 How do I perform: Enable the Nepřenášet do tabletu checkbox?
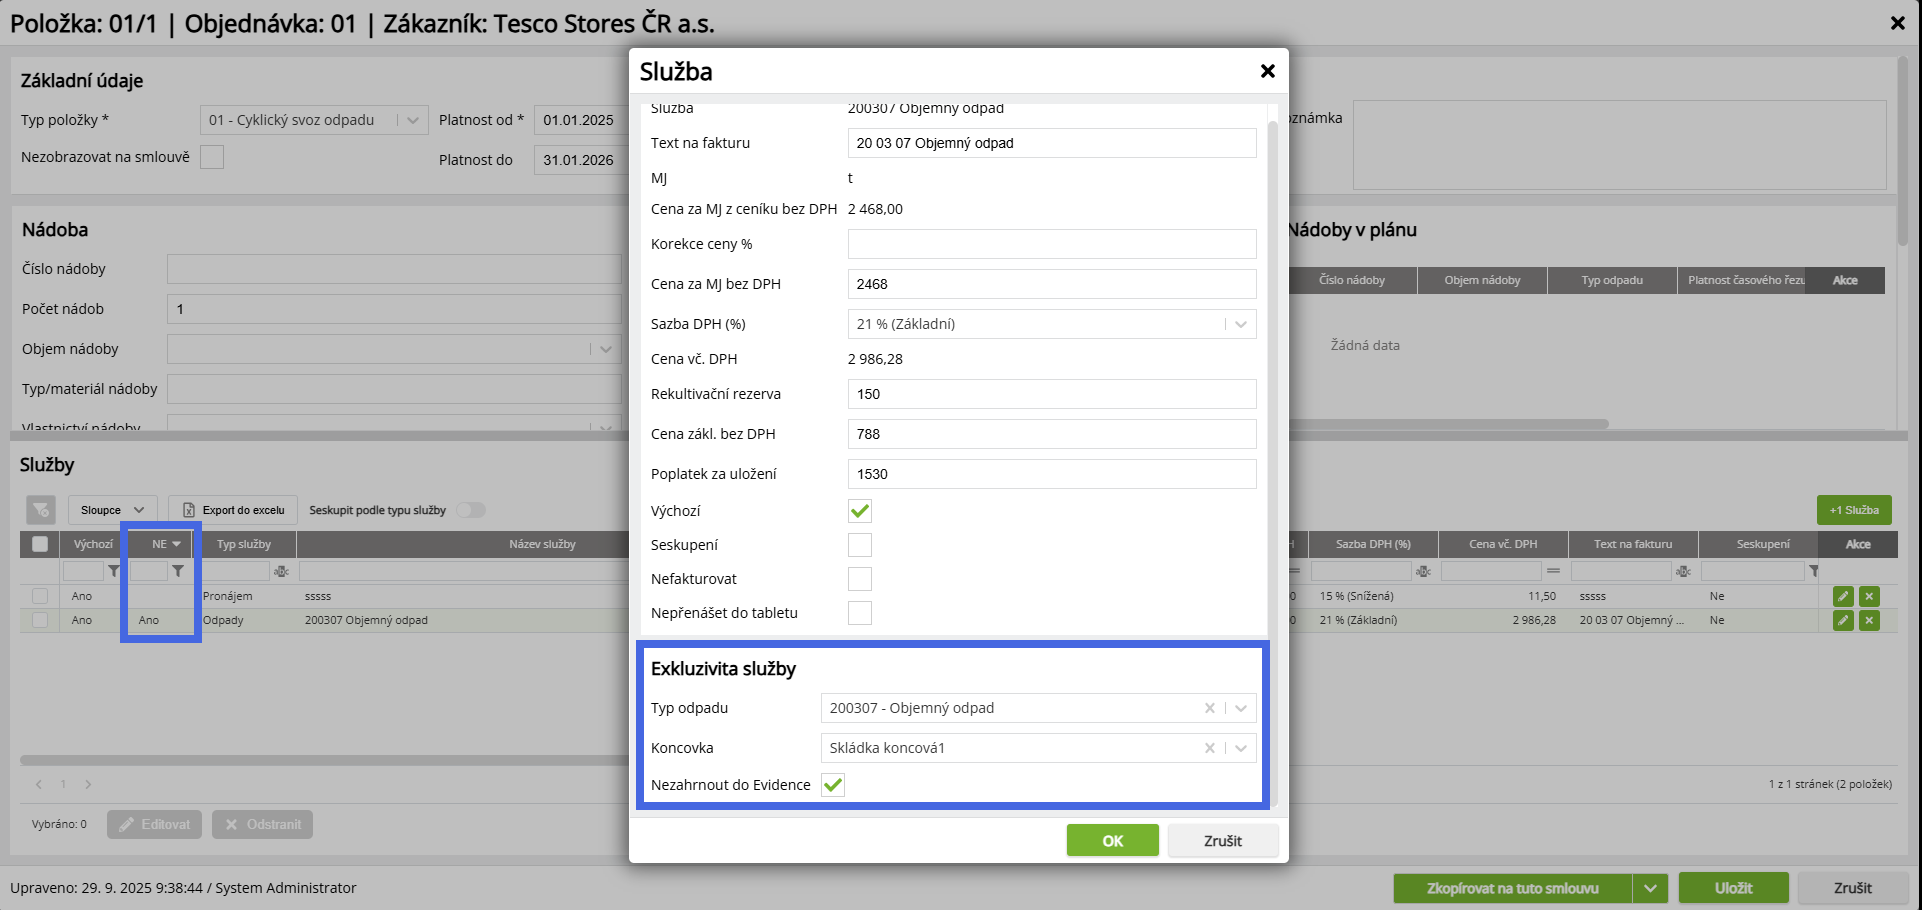tap(859, 613)
